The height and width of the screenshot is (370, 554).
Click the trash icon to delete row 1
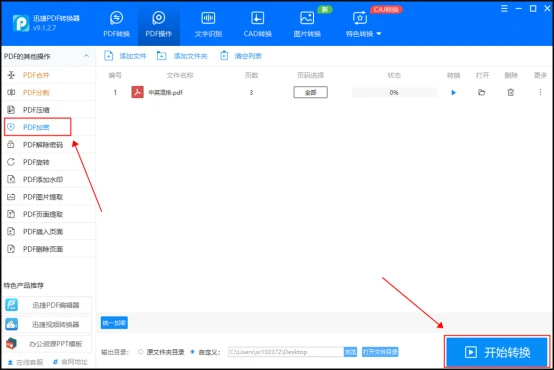[511, 93]
